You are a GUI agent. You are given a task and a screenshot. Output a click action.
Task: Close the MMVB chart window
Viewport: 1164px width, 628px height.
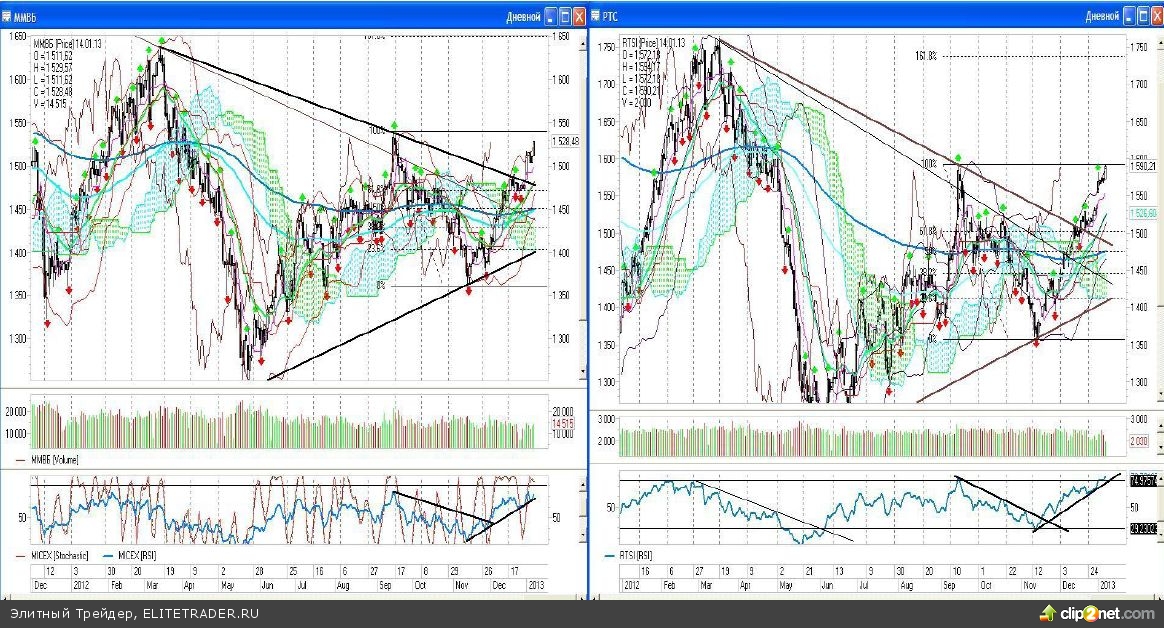tap(580, 16)
